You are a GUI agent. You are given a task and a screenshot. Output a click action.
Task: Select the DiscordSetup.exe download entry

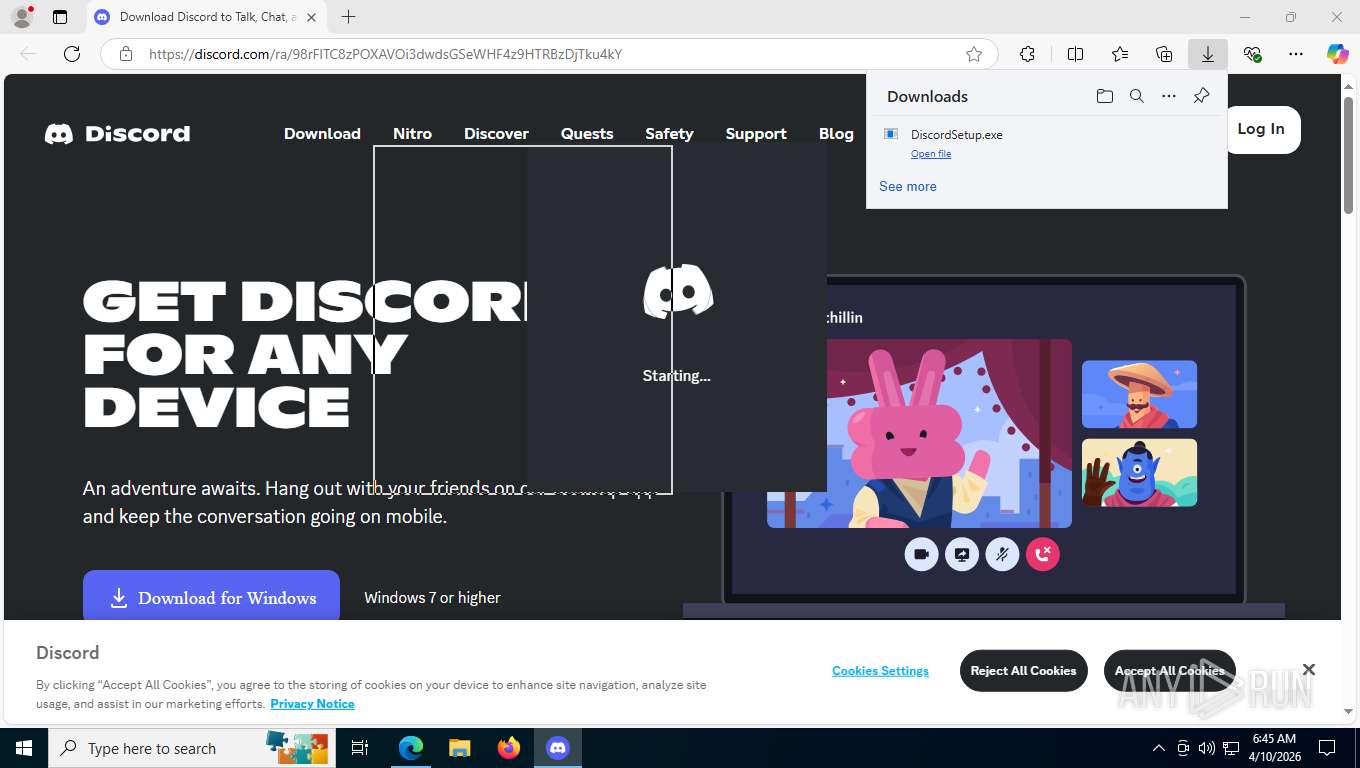pyautogui.click(x=1047, y=143)
